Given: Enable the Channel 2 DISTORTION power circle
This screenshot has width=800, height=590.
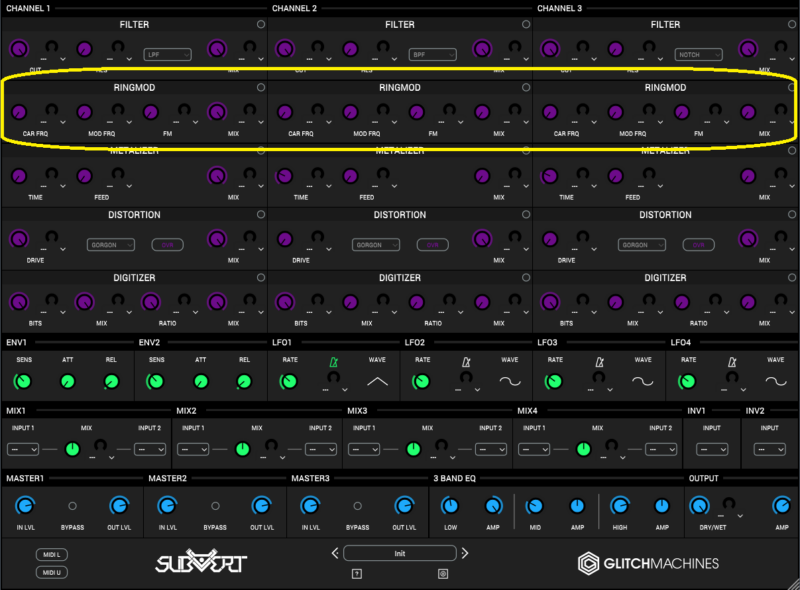Looking at the screenshot, I should coord(527,215).
